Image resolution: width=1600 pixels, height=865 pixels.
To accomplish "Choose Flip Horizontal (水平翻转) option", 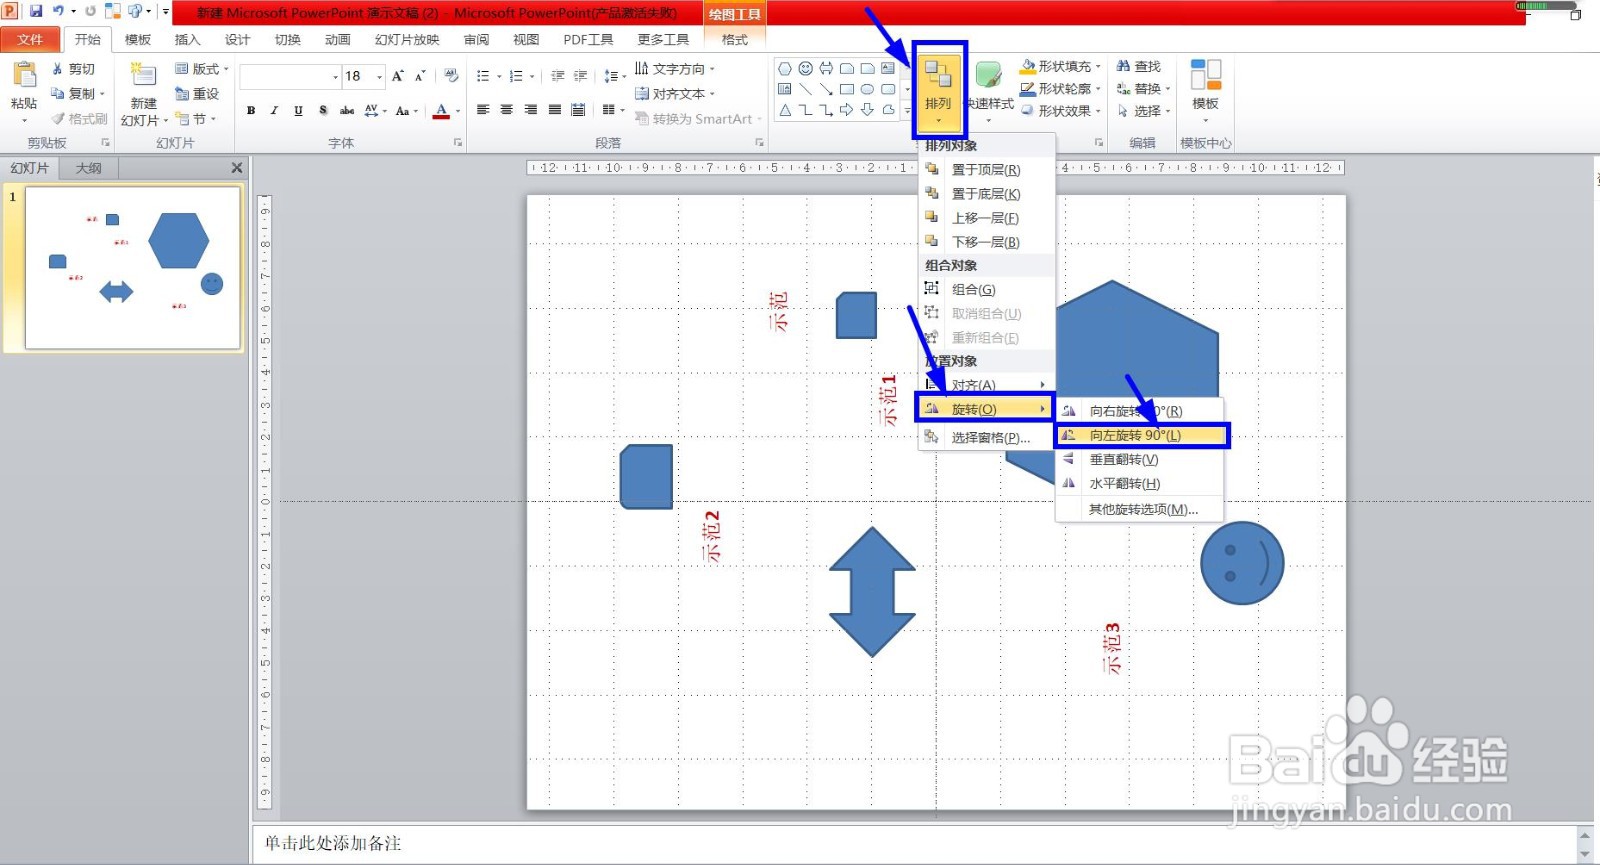I will tap(1141, 484).
